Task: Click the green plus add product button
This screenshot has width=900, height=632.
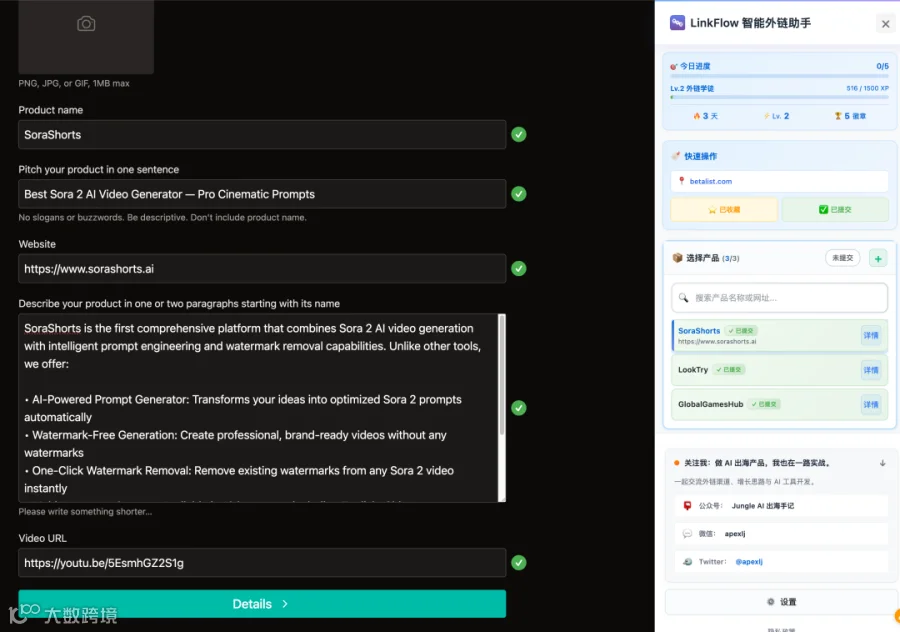Action: 878,259
